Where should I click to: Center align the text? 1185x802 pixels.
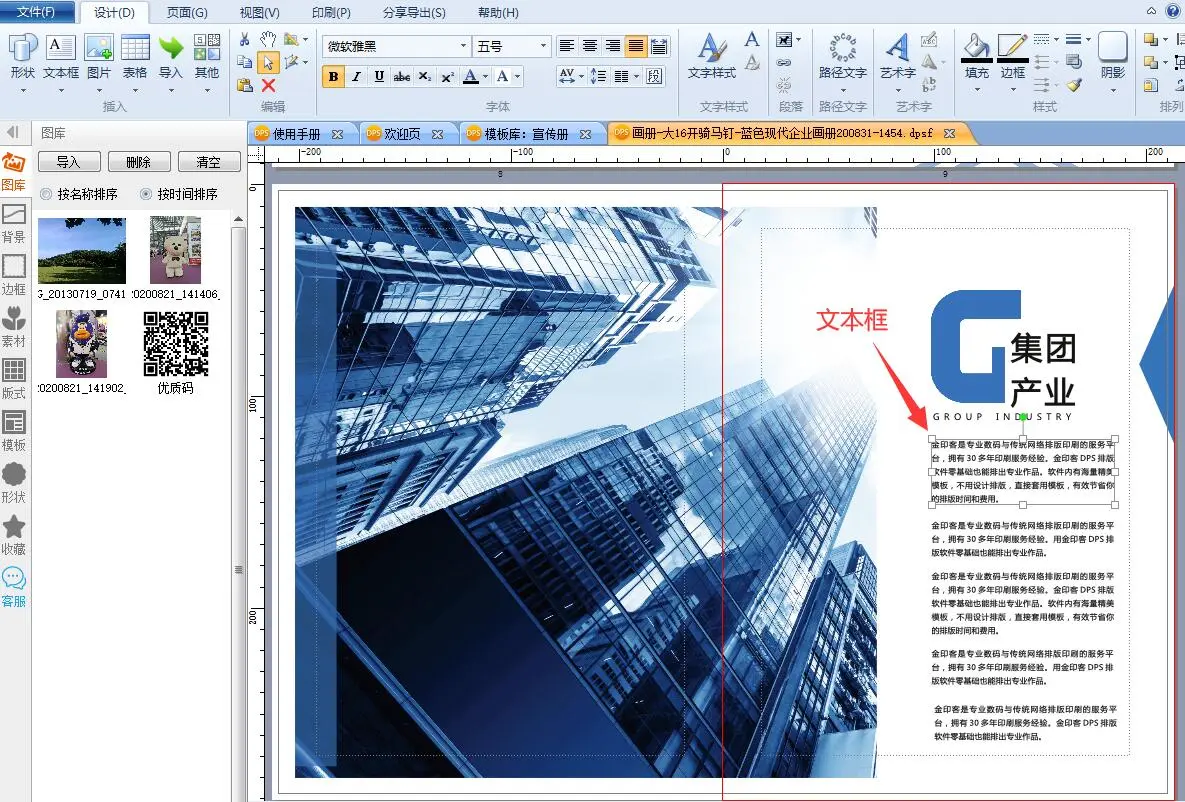(589, 47)
